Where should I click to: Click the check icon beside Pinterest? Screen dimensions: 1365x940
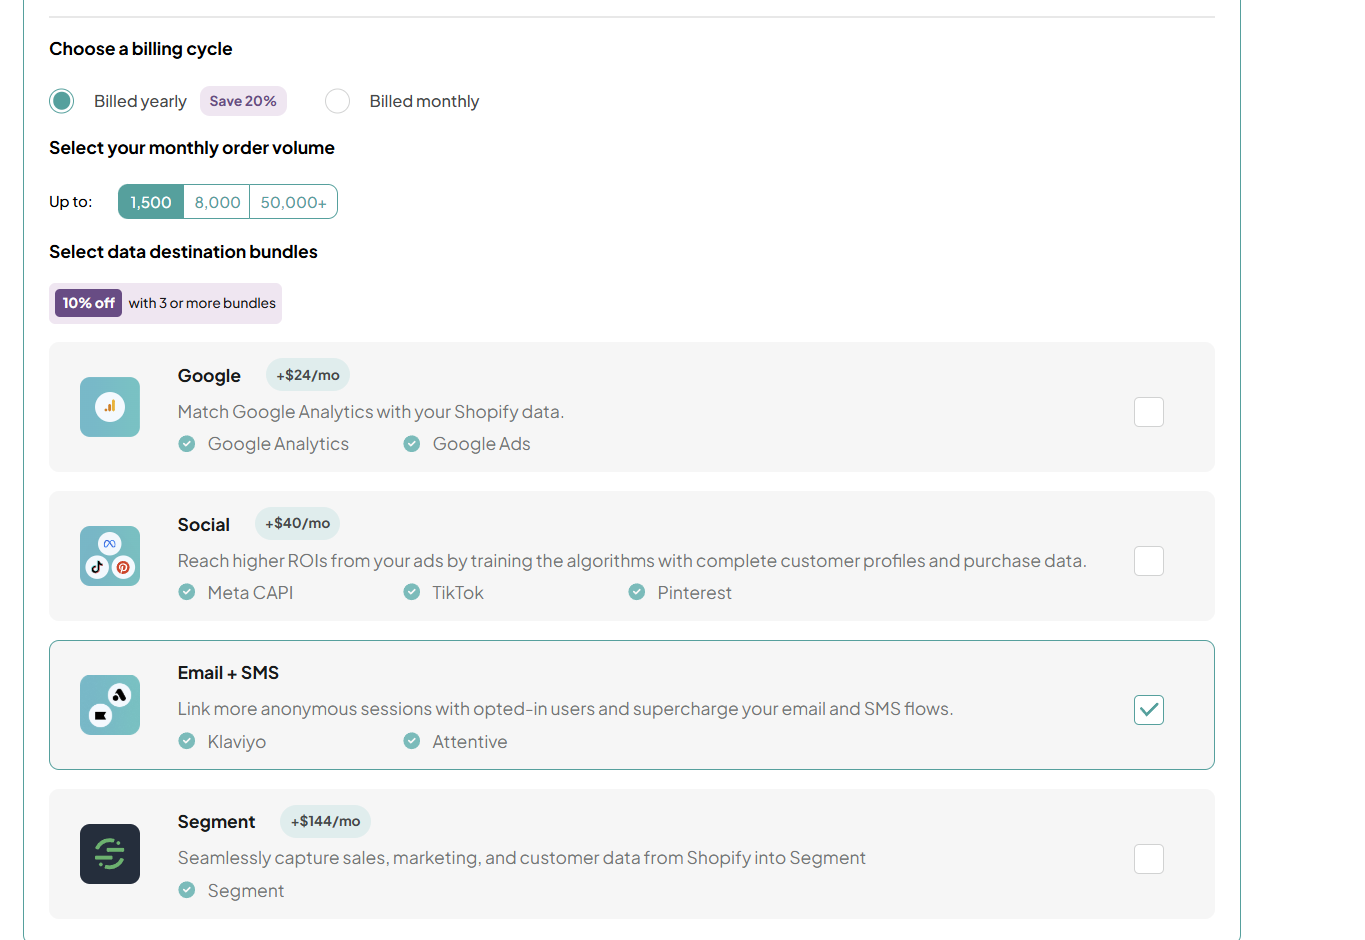[x=637, y=592]
